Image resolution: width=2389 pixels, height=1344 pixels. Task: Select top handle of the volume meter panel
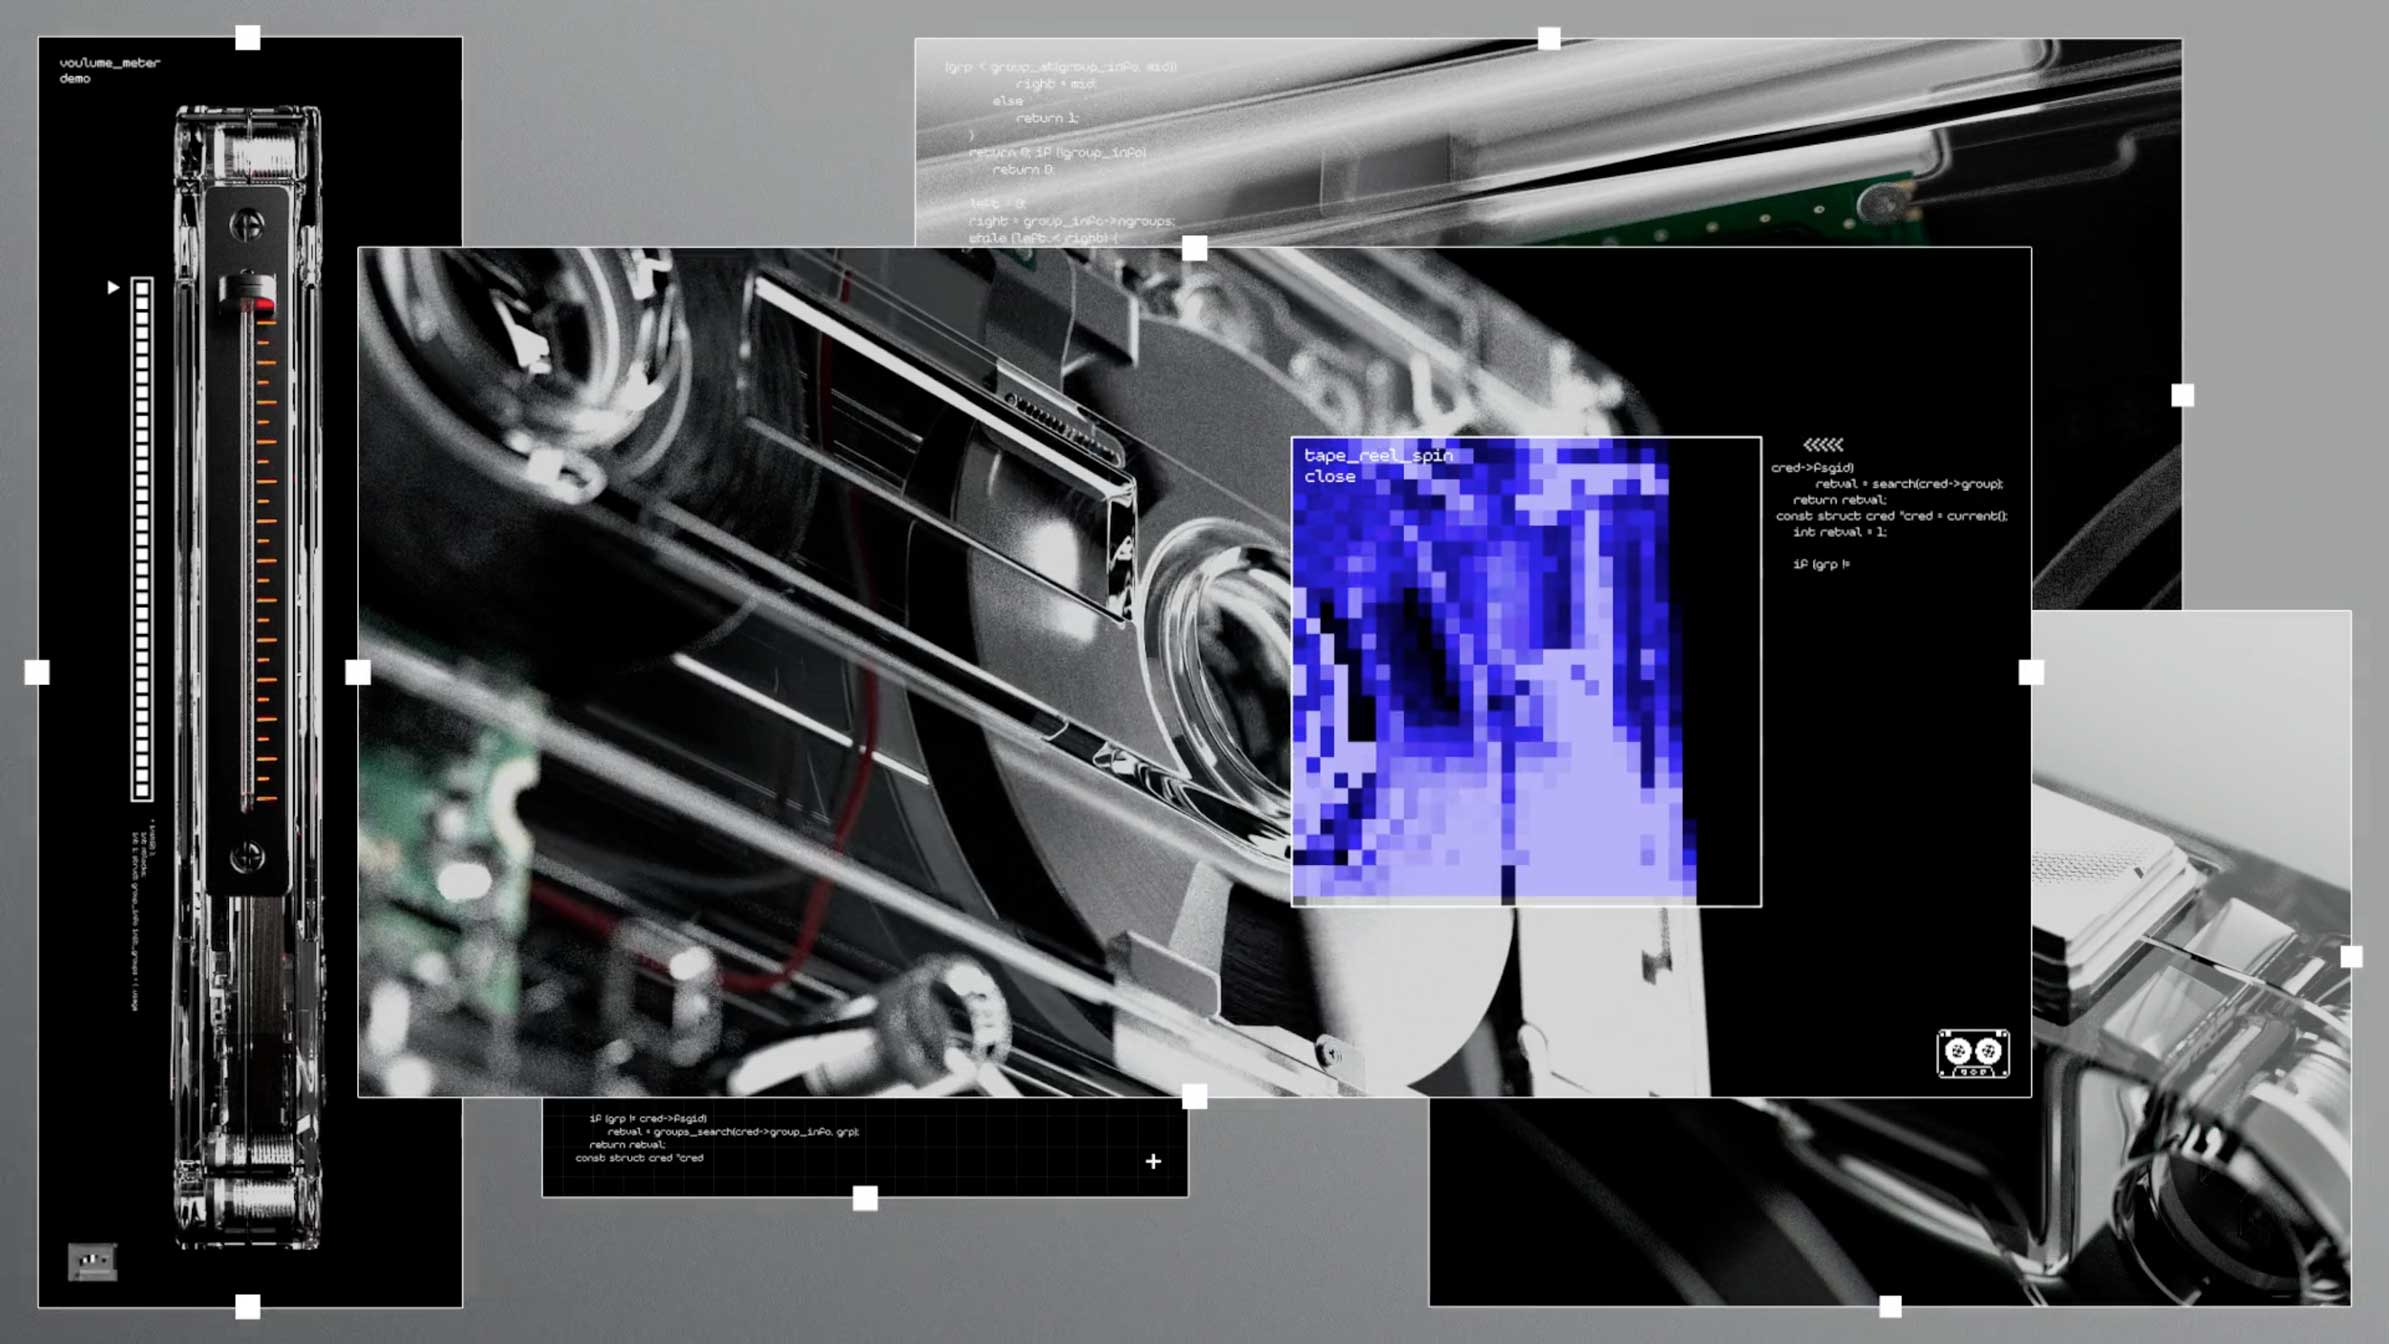click(x=247, y=38)
